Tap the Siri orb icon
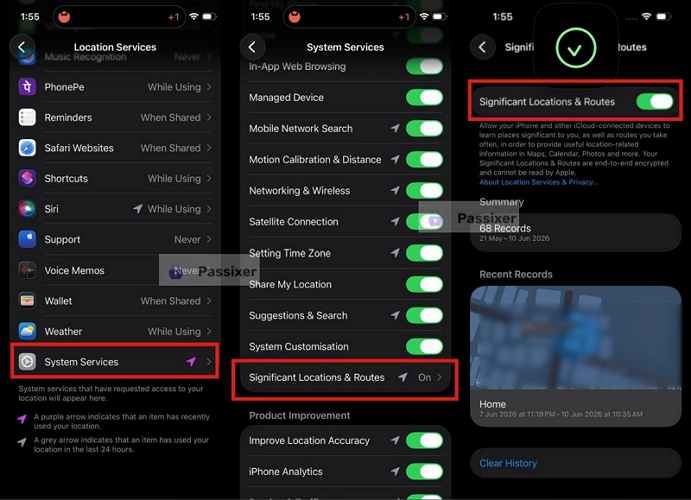This screenshot has width=691, height=500. click(27, 209)
